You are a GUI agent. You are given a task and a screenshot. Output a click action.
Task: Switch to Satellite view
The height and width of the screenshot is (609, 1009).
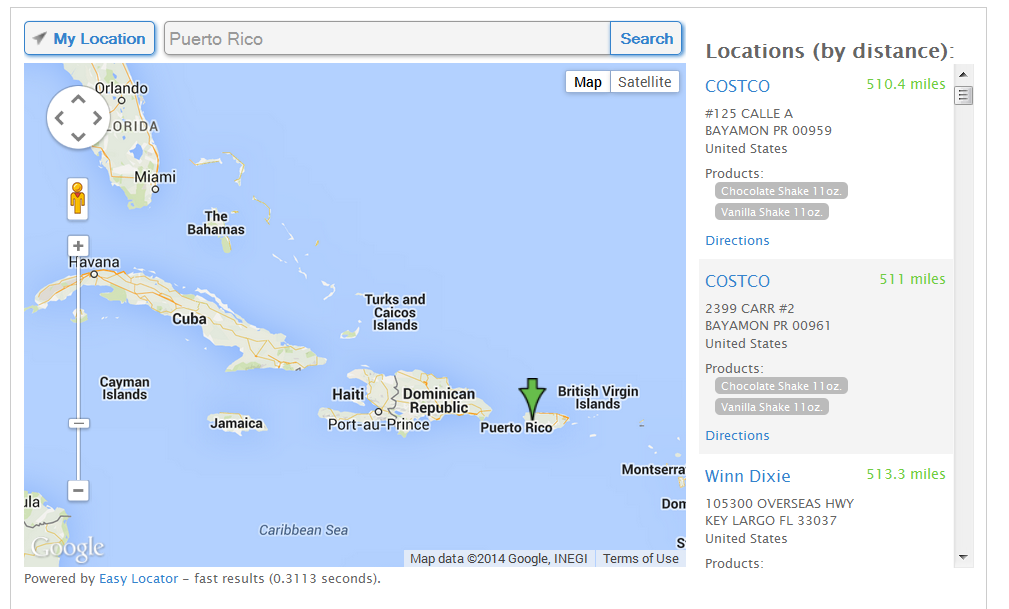coord(644,82)
